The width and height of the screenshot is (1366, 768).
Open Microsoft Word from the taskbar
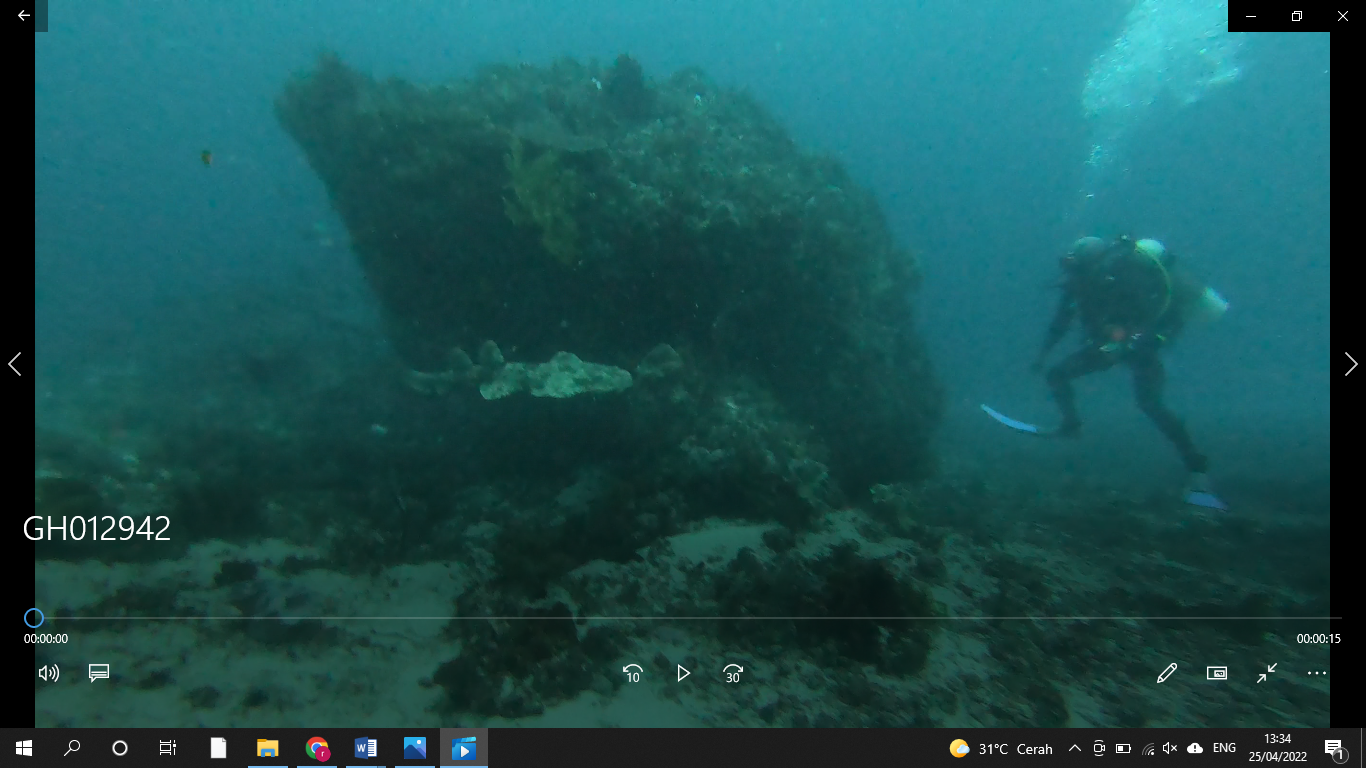coord(365,748)
